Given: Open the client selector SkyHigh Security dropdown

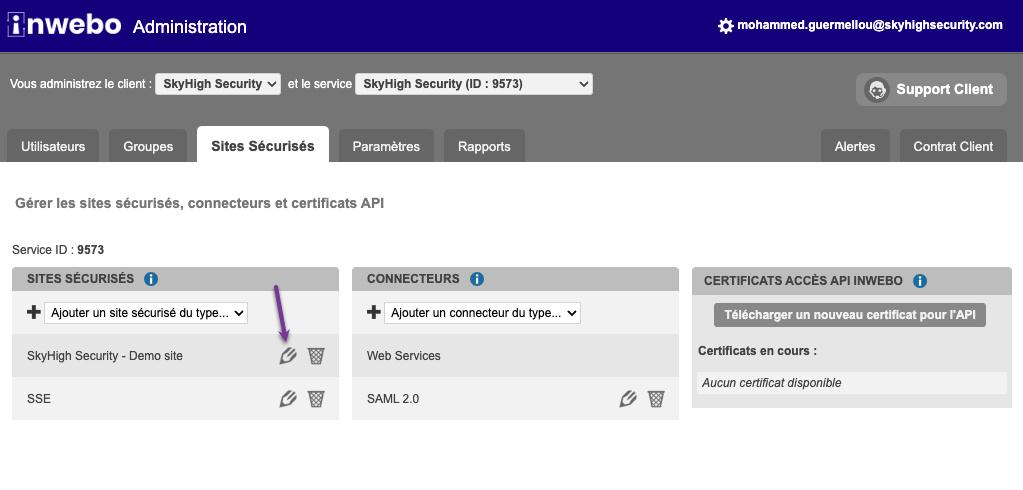Looking at the screenshot, I should [218, 84].
